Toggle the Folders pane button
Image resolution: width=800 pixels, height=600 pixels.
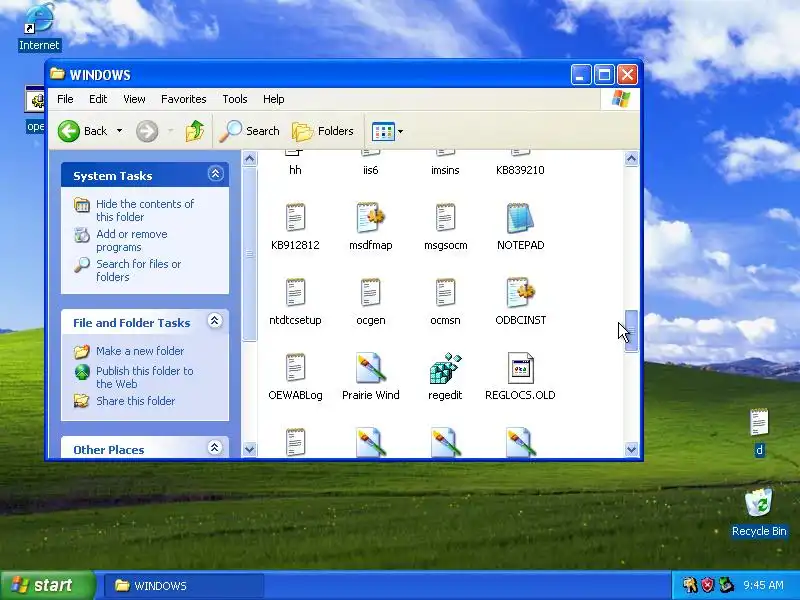323,131
